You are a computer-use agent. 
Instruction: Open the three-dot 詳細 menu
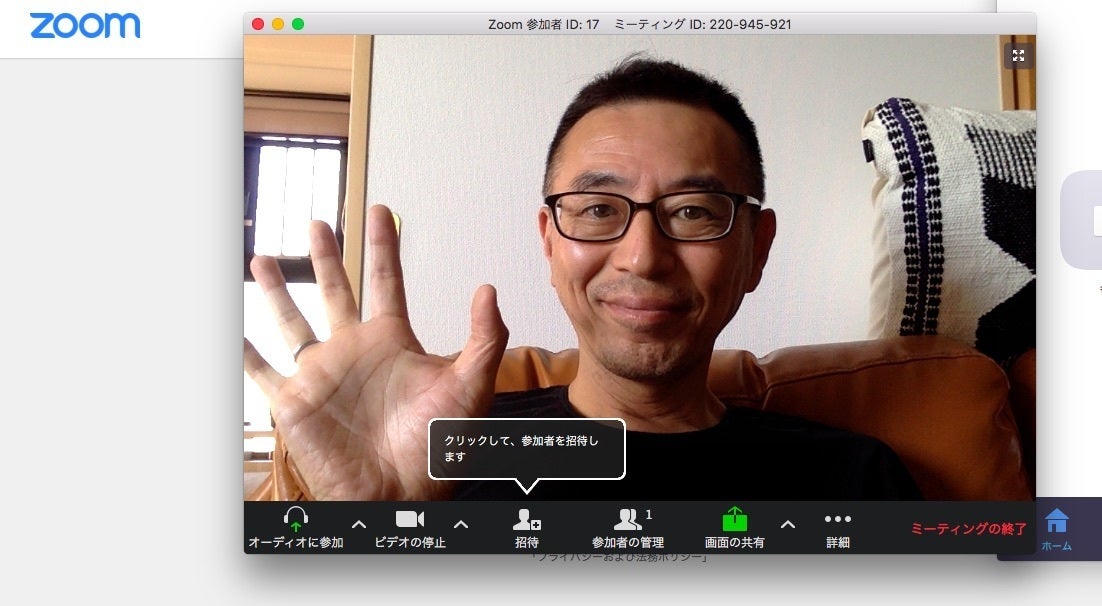pos(838,519)
